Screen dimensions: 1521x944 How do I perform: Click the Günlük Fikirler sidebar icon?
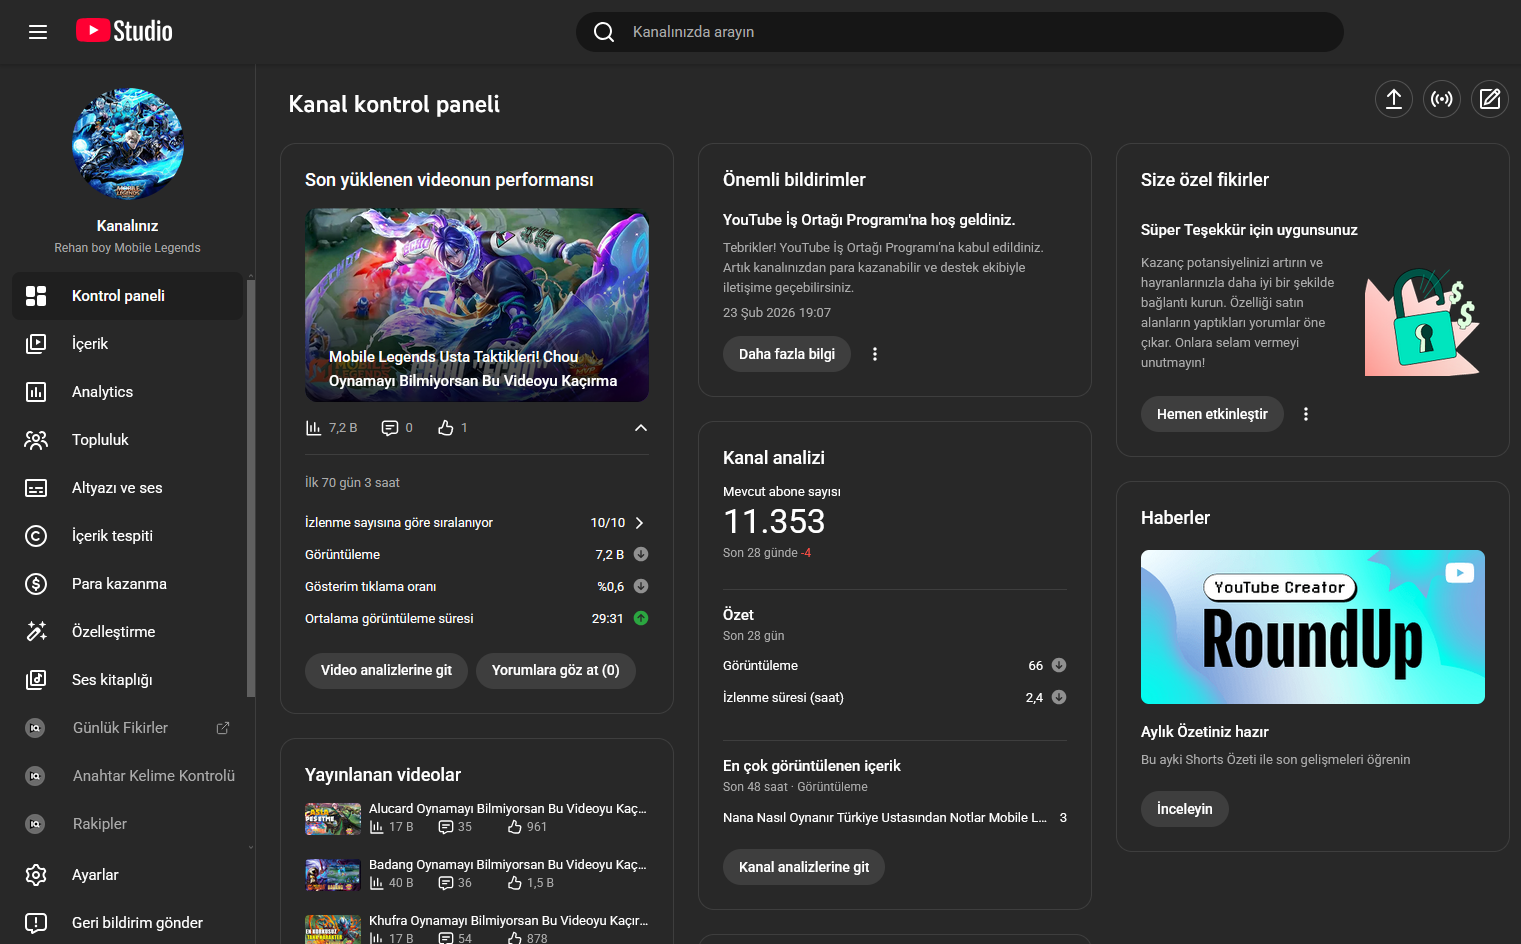pyautogui.click(x=36, y=728)
